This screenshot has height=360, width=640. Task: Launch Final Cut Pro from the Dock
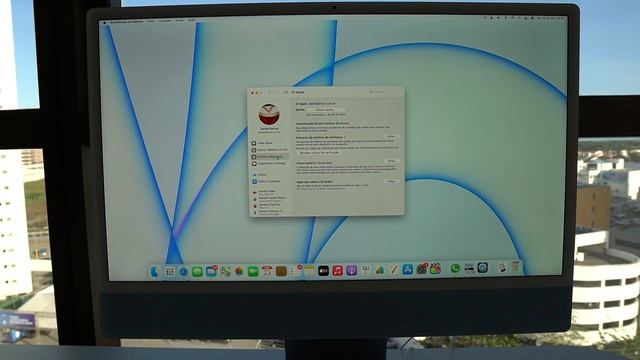pos(436,269)
